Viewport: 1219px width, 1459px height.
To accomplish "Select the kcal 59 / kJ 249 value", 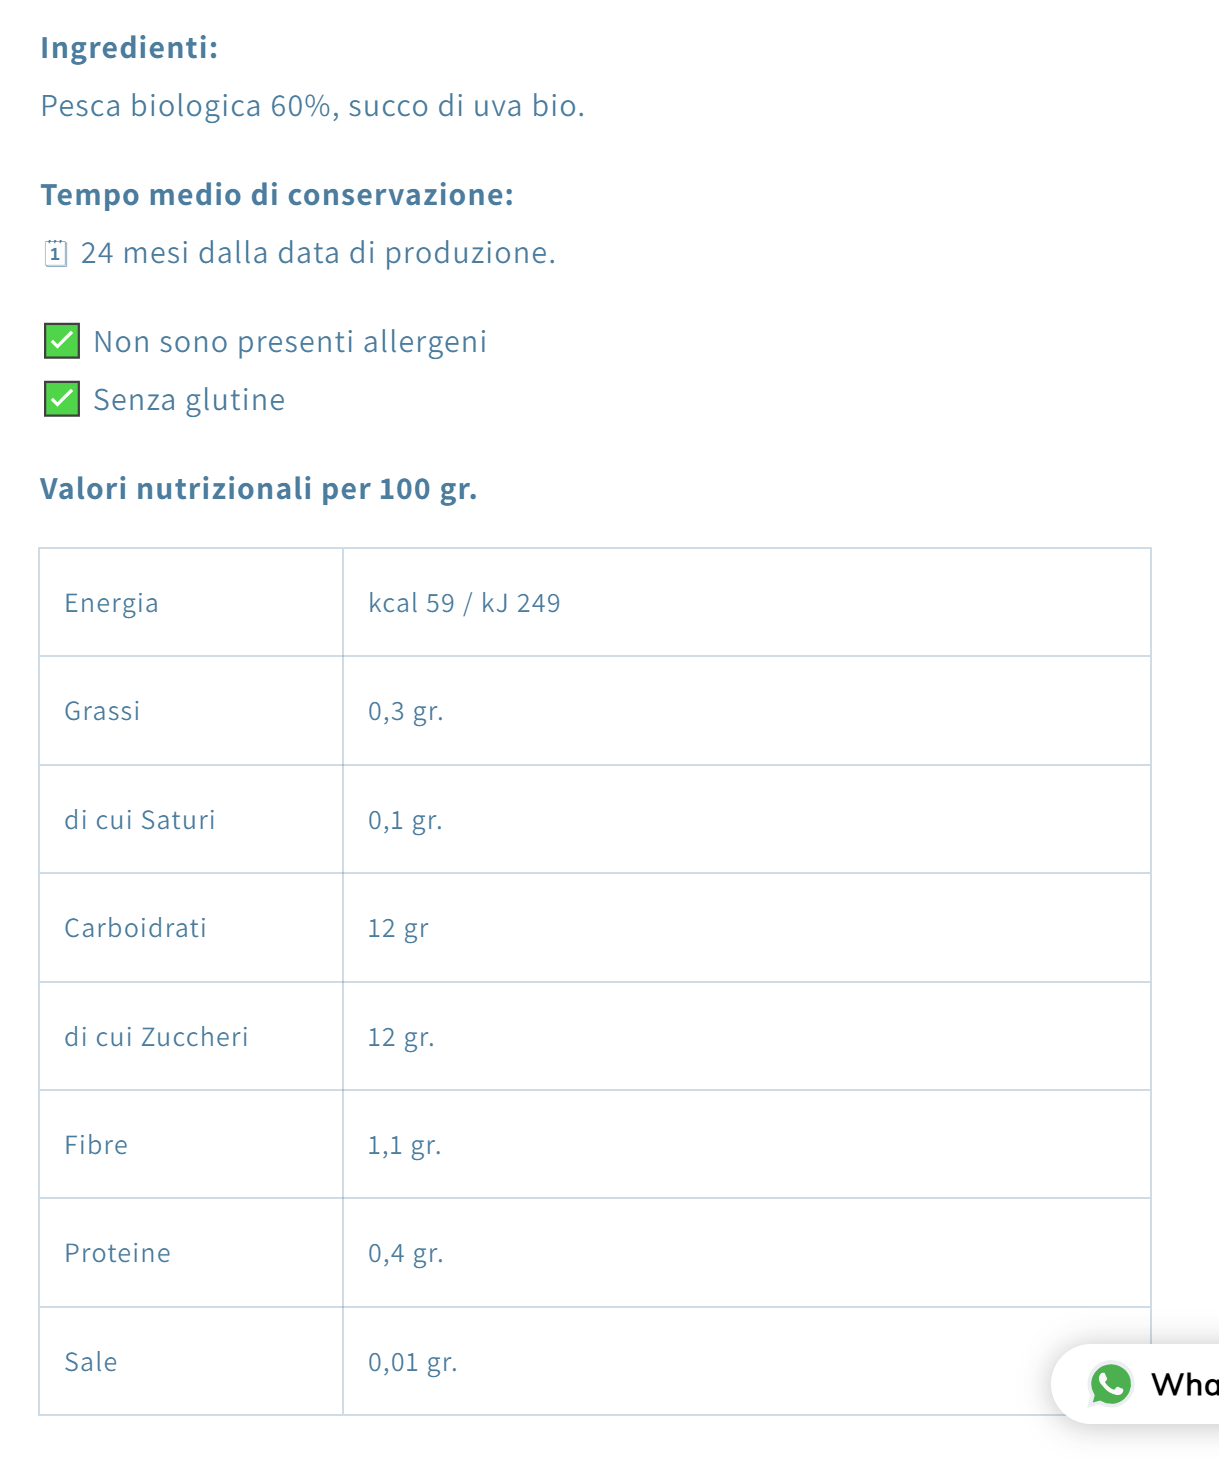I will [x=464, y=603].
